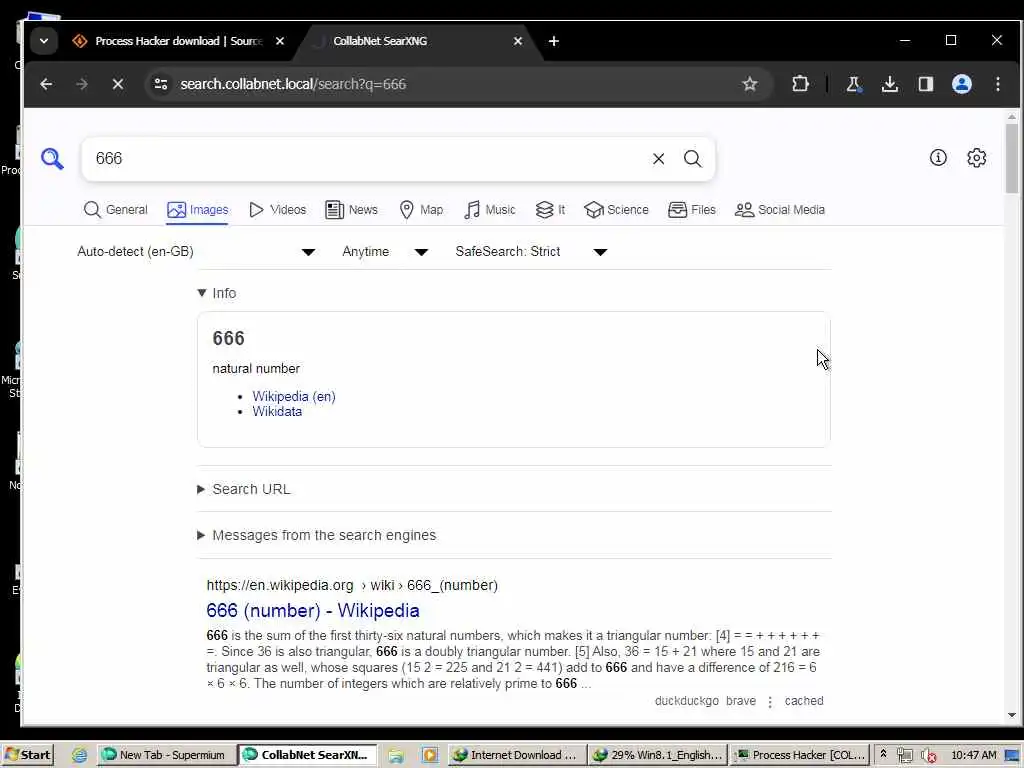1024x768 pixels.
Task: Click the brave engine label
Action: [x=741, y=701]
